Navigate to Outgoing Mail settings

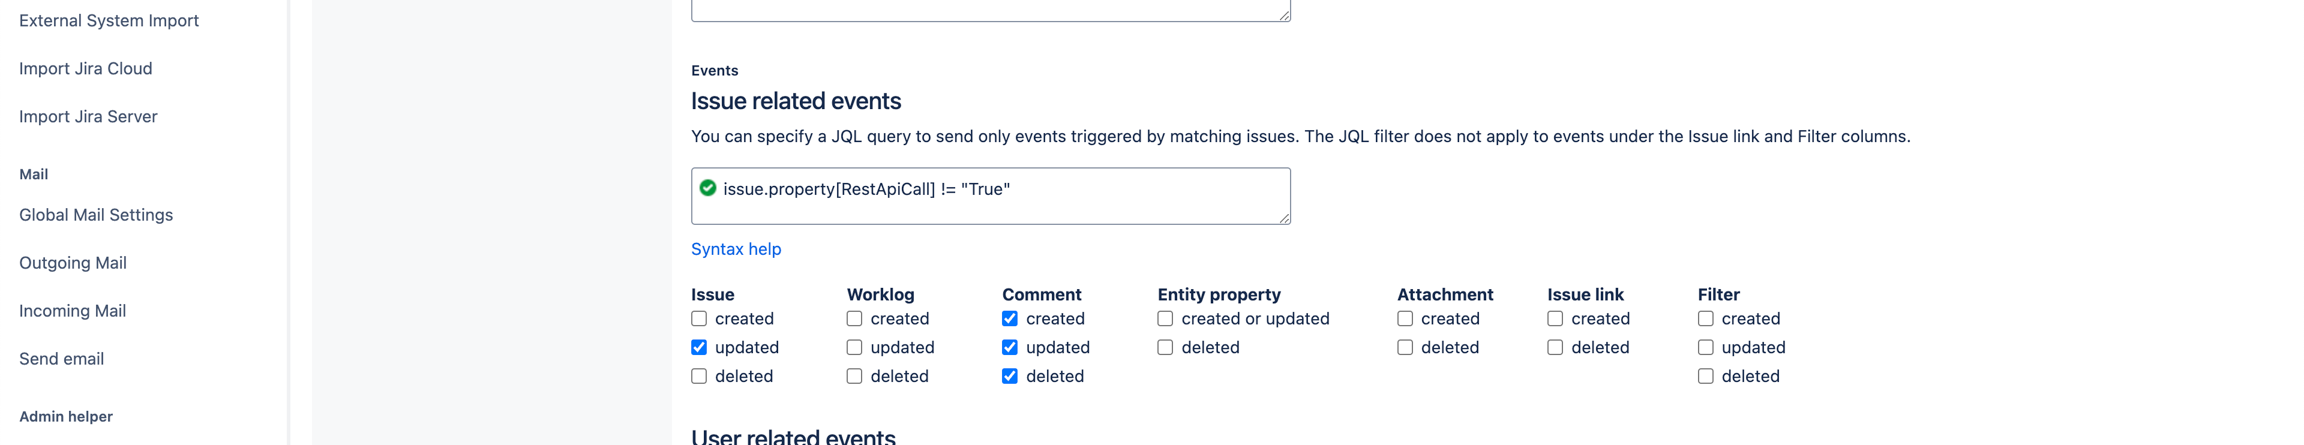coord(73,263)
